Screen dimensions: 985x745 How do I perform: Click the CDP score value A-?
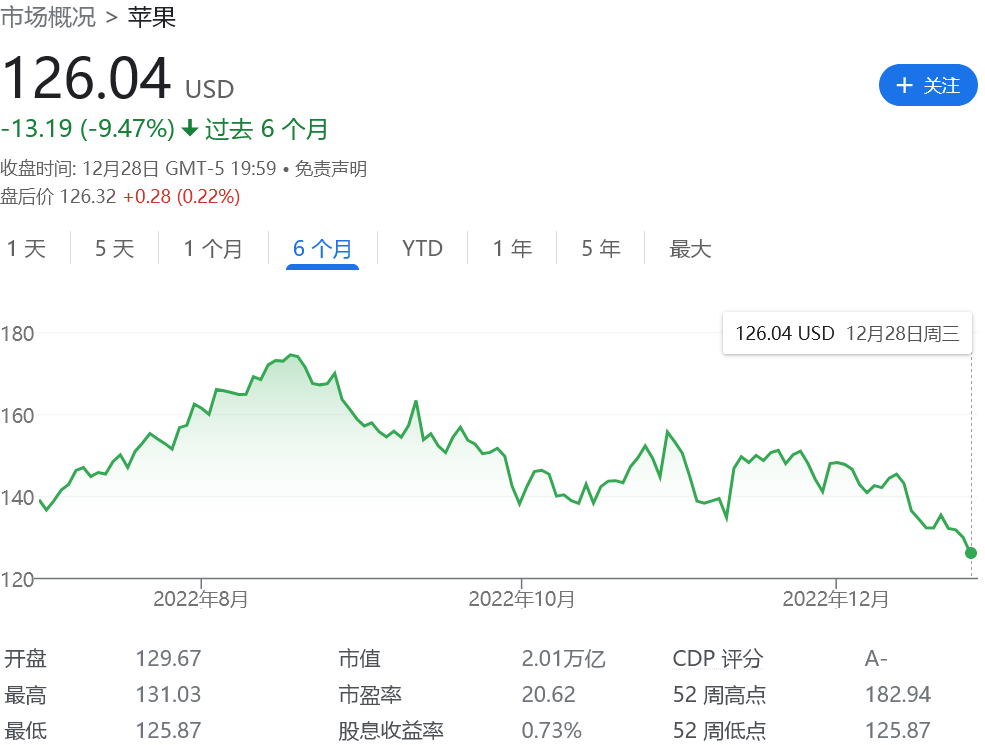(x=876, y=658)
